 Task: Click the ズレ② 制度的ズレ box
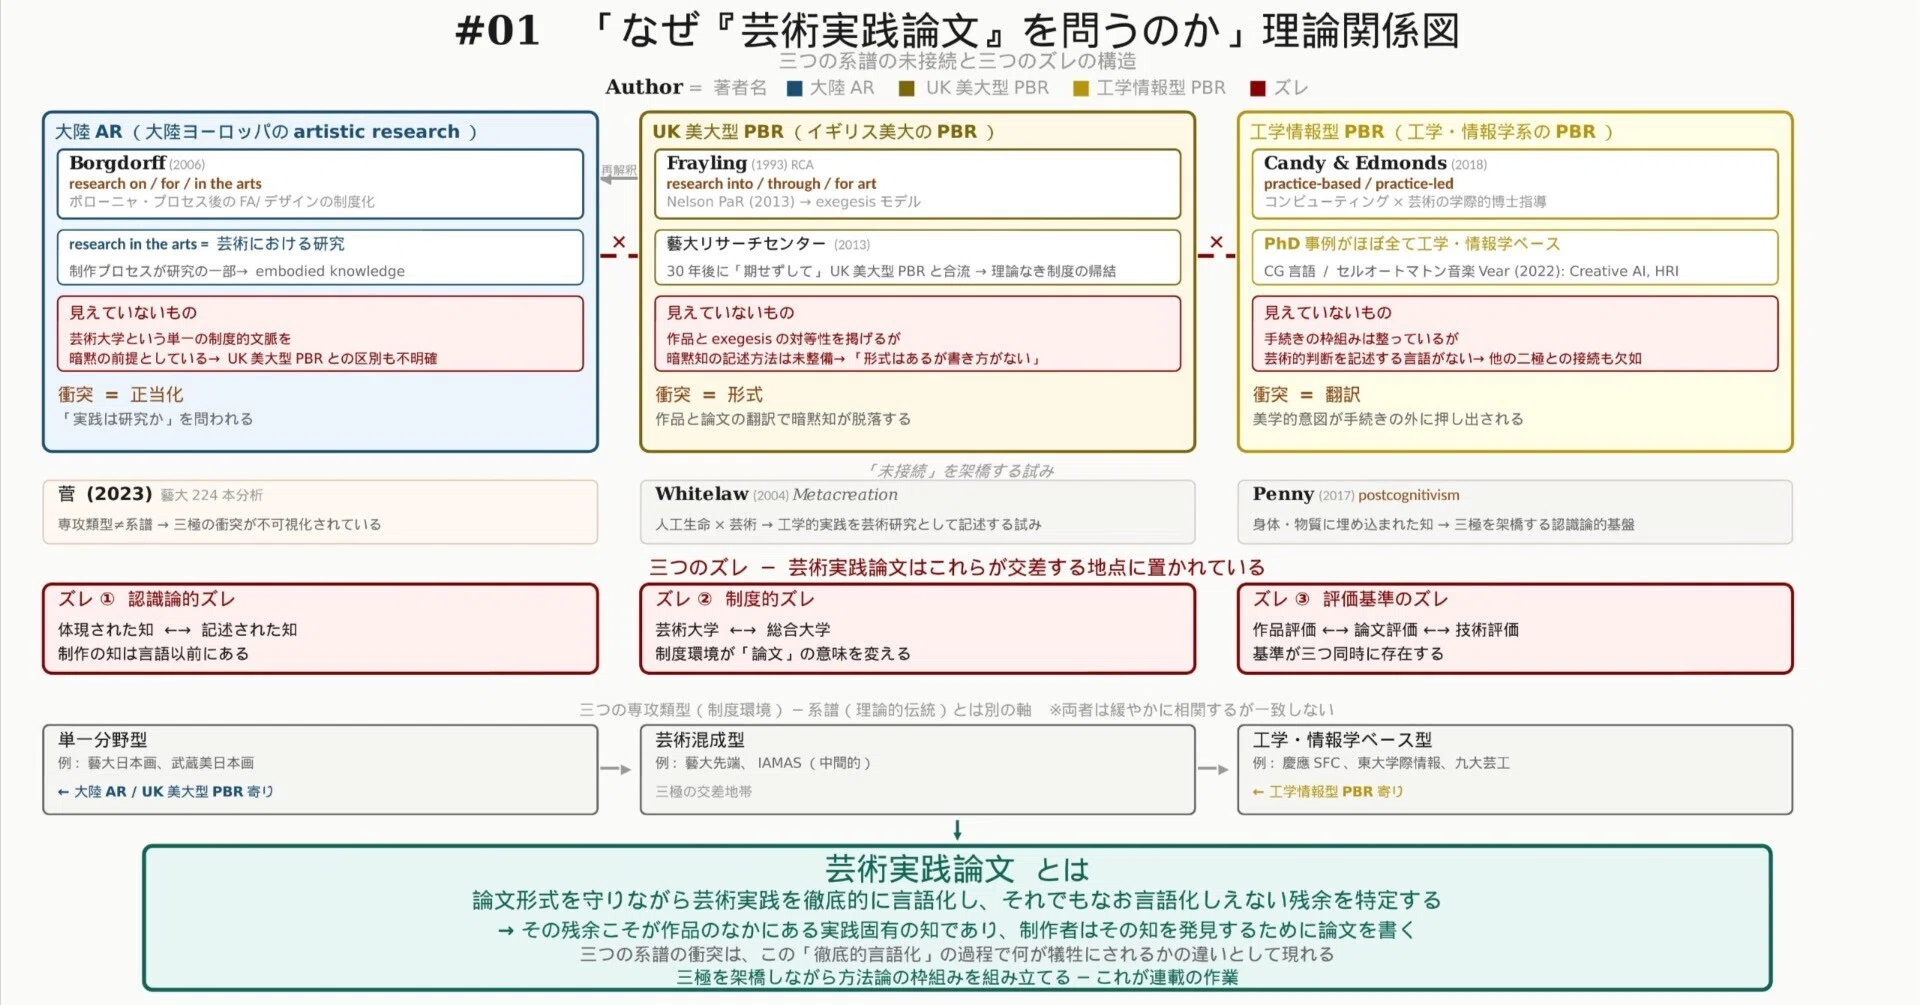918,629
